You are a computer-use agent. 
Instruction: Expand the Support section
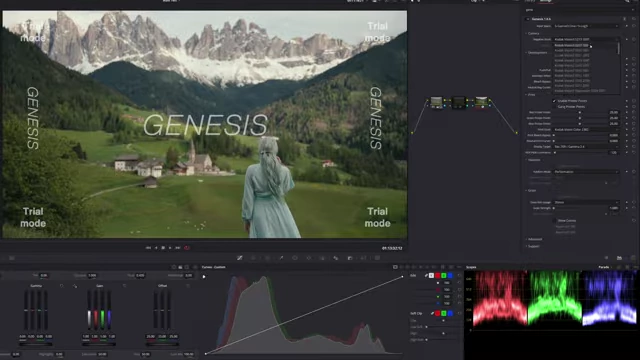tap(533, 246)
